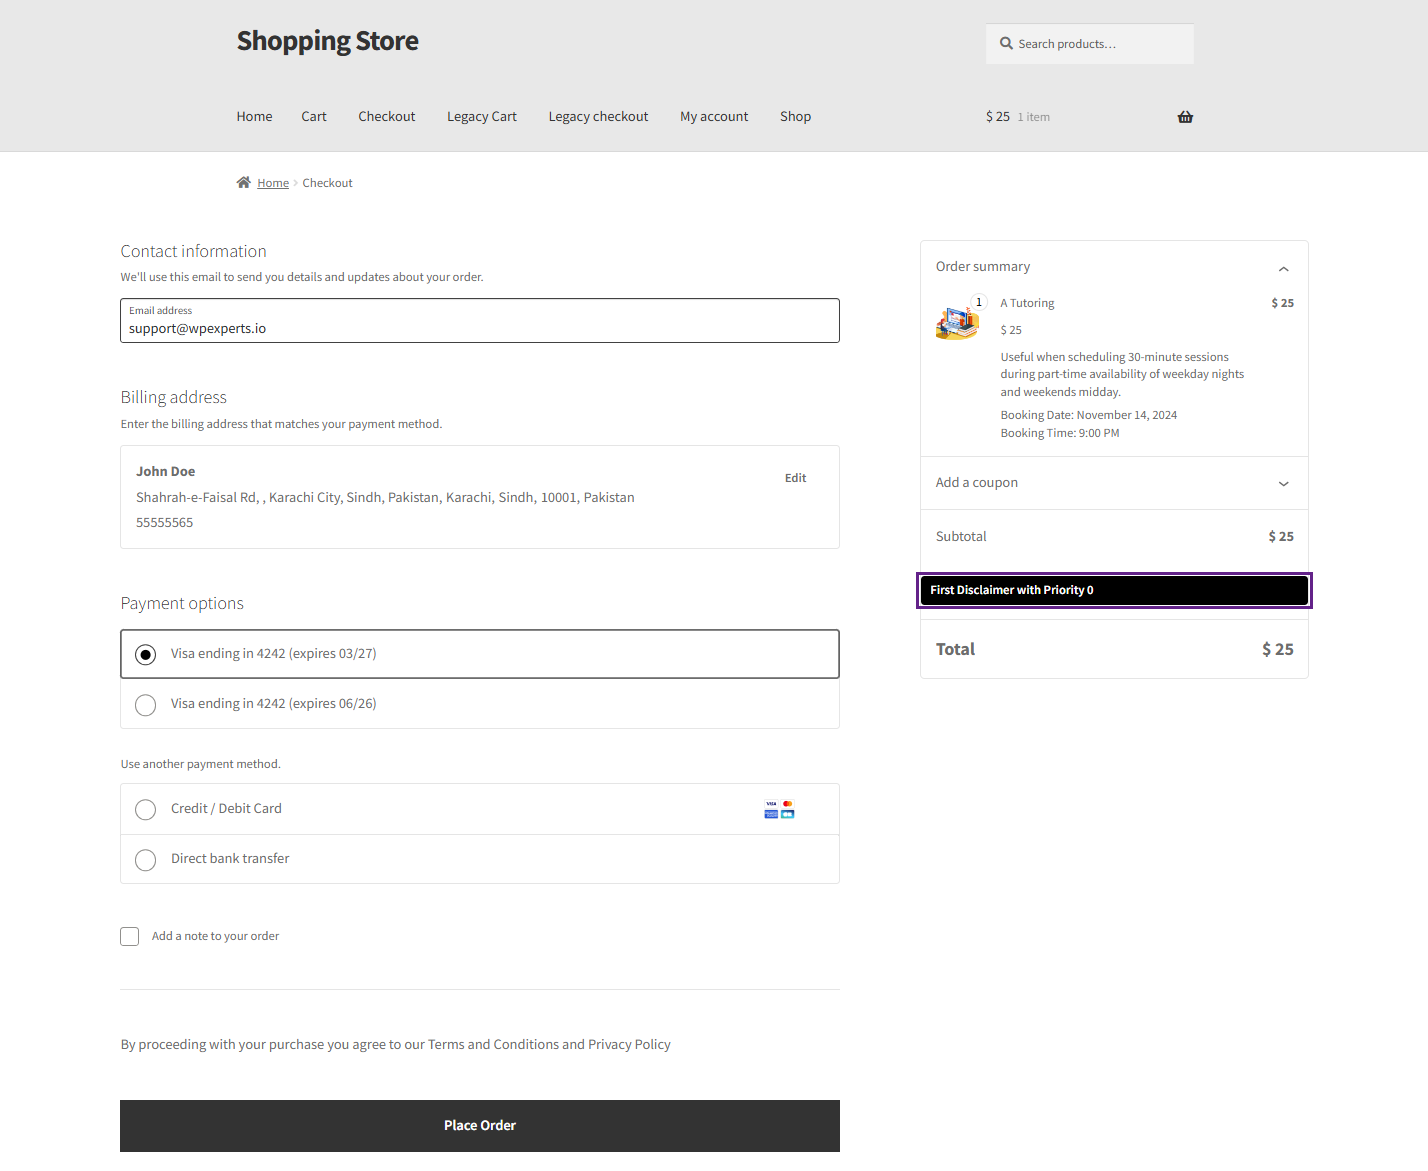This screenshot has height=1171, width=1428.
Task: Edit the billing address
Action: [795, 478]
